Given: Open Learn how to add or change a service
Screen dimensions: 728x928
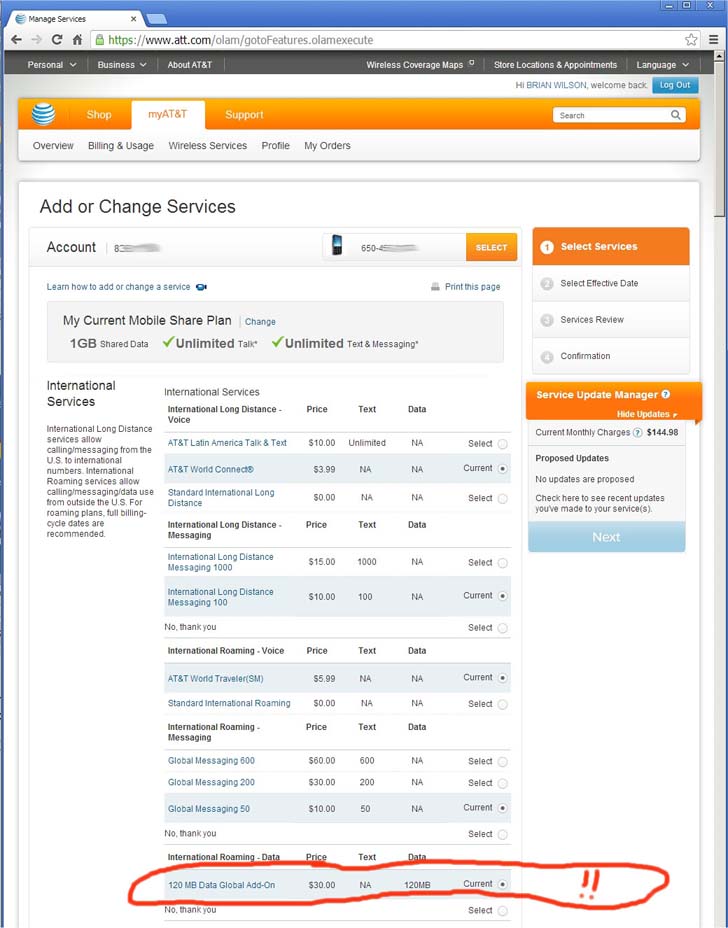Looking at the screenshot, I should point(118,287).
